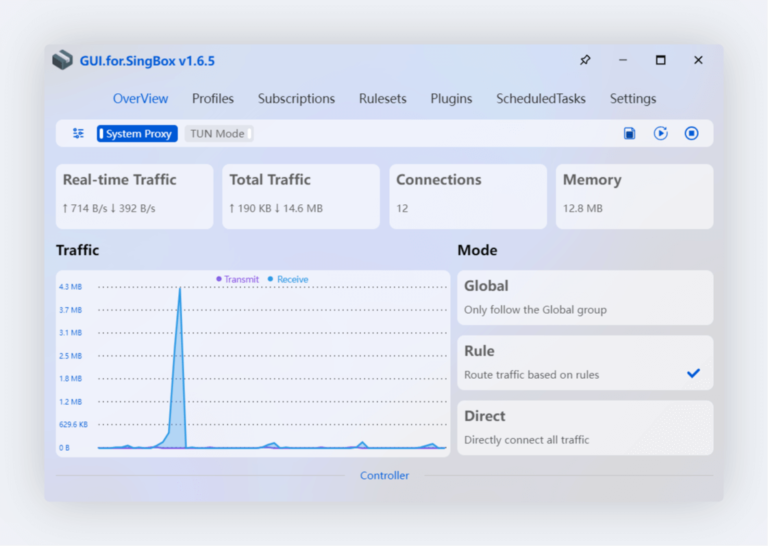The height and width of the screenshot is (546, 768).
Task: Expand the Controller panel
Action: click(384, 475)
